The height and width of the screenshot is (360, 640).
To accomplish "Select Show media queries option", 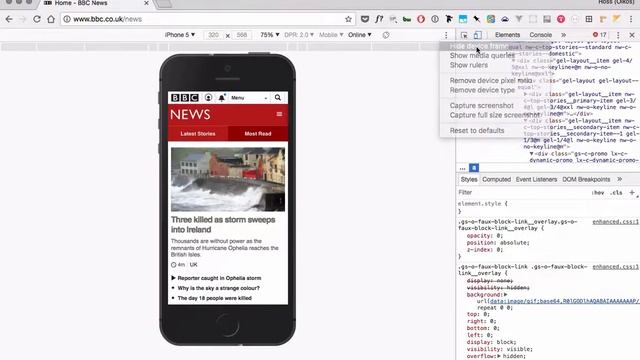I will (482, 56).
